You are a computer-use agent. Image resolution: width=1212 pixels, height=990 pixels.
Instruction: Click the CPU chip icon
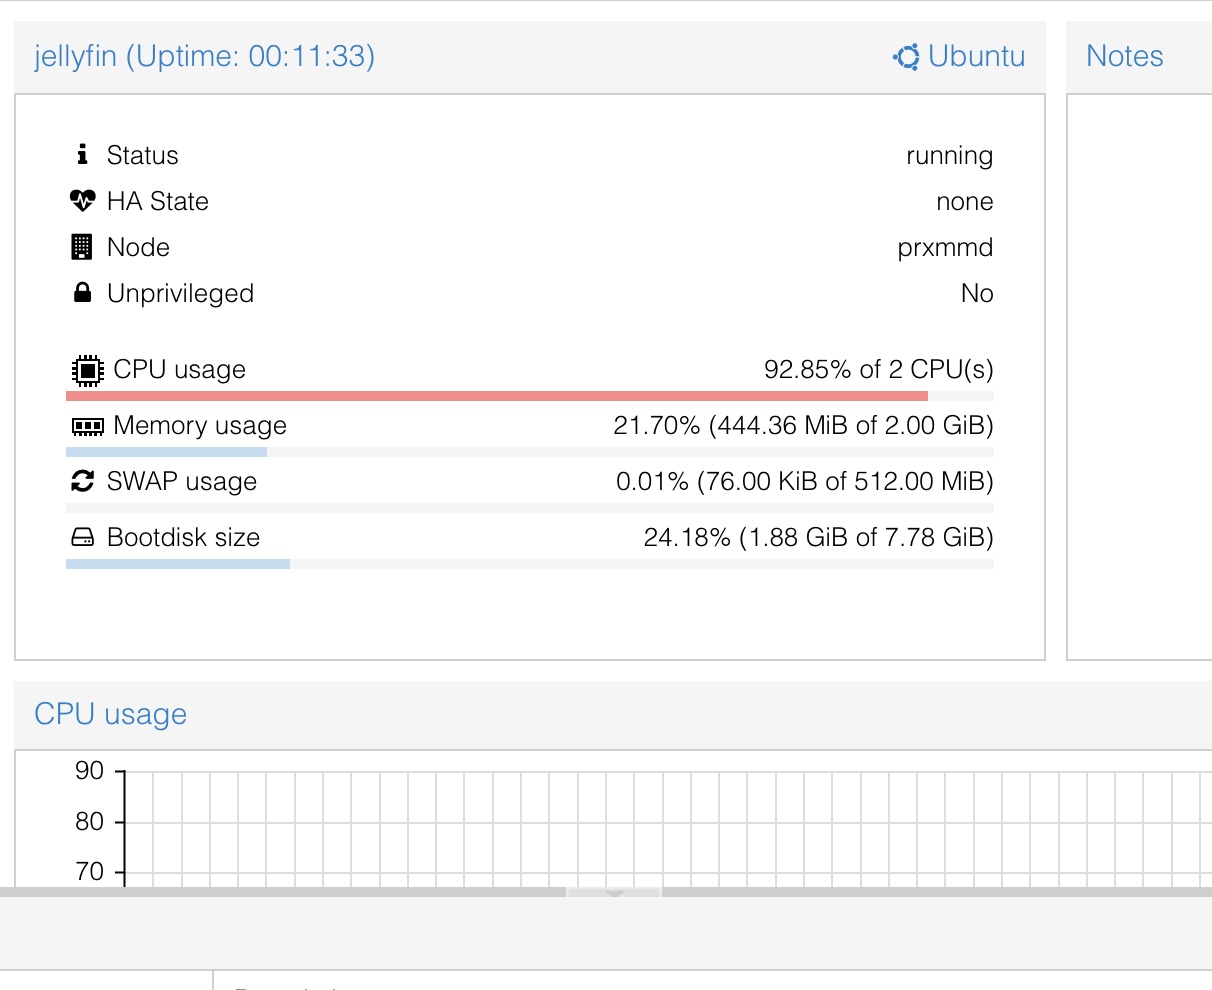click(x=88, y=370)
